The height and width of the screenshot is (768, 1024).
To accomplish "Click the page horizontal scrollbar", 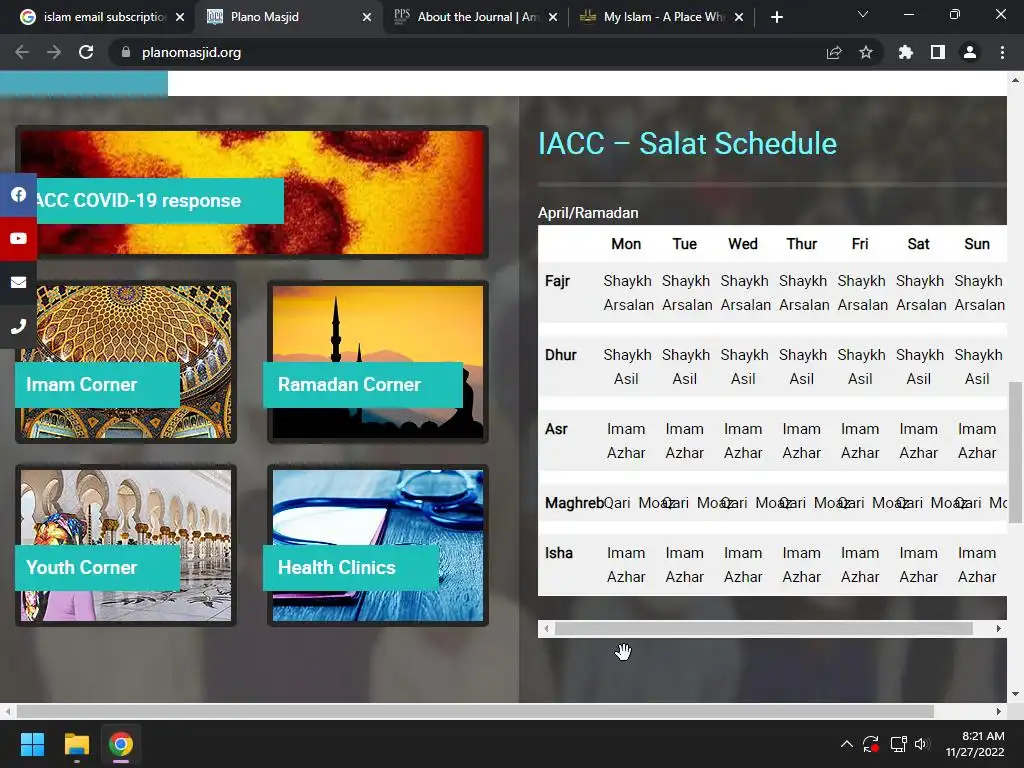I will click(475, 711).
